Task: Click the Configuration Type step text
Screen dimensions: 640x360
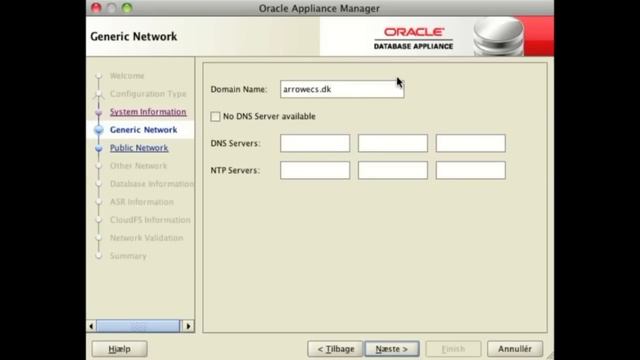Action: pyautogui.click(x=148, y=94)
